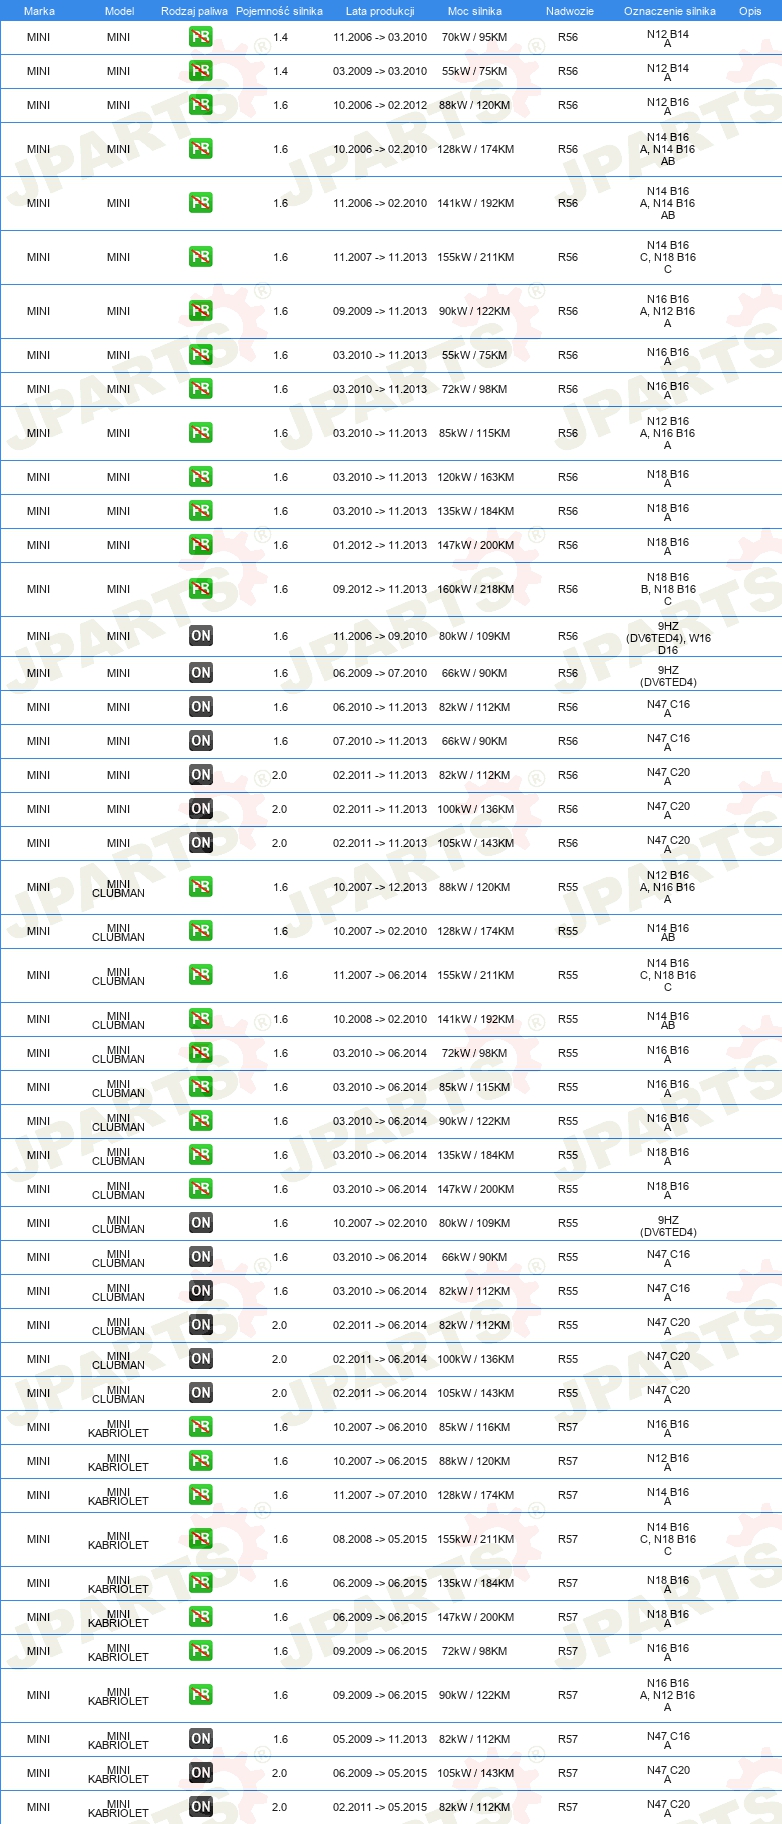Image resolution: width=782 pixels, height=1824 pixels.
Task: Select the date cell 10.2007 -> 06.2015
Action: 380,1461
